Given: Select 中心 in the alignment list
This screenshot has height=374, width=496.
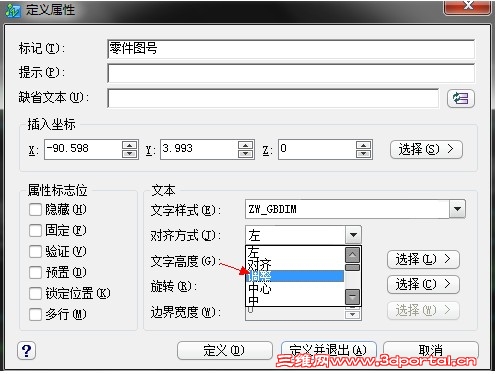Looking at the screenshot, I should click(295, 288).
